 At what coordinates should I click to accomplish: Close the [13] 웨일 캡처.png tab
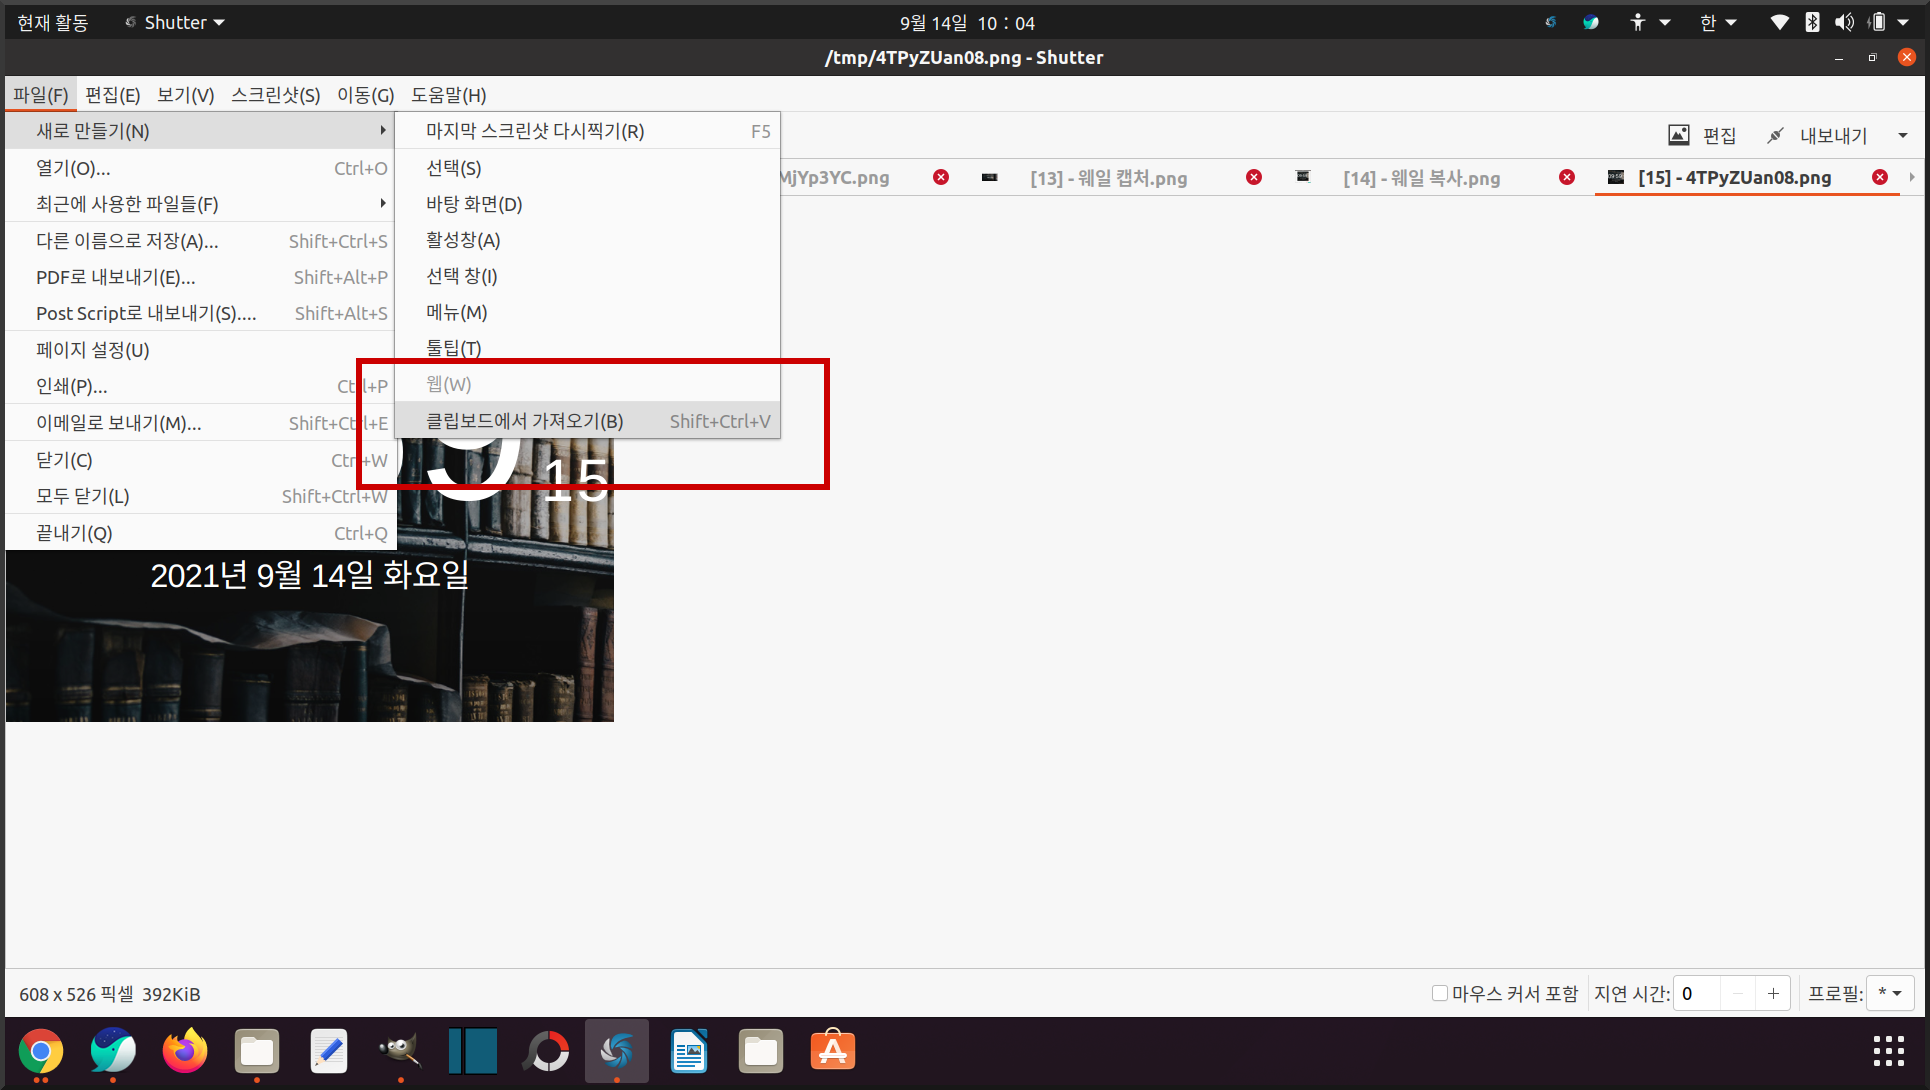(x=1254, y=177)
